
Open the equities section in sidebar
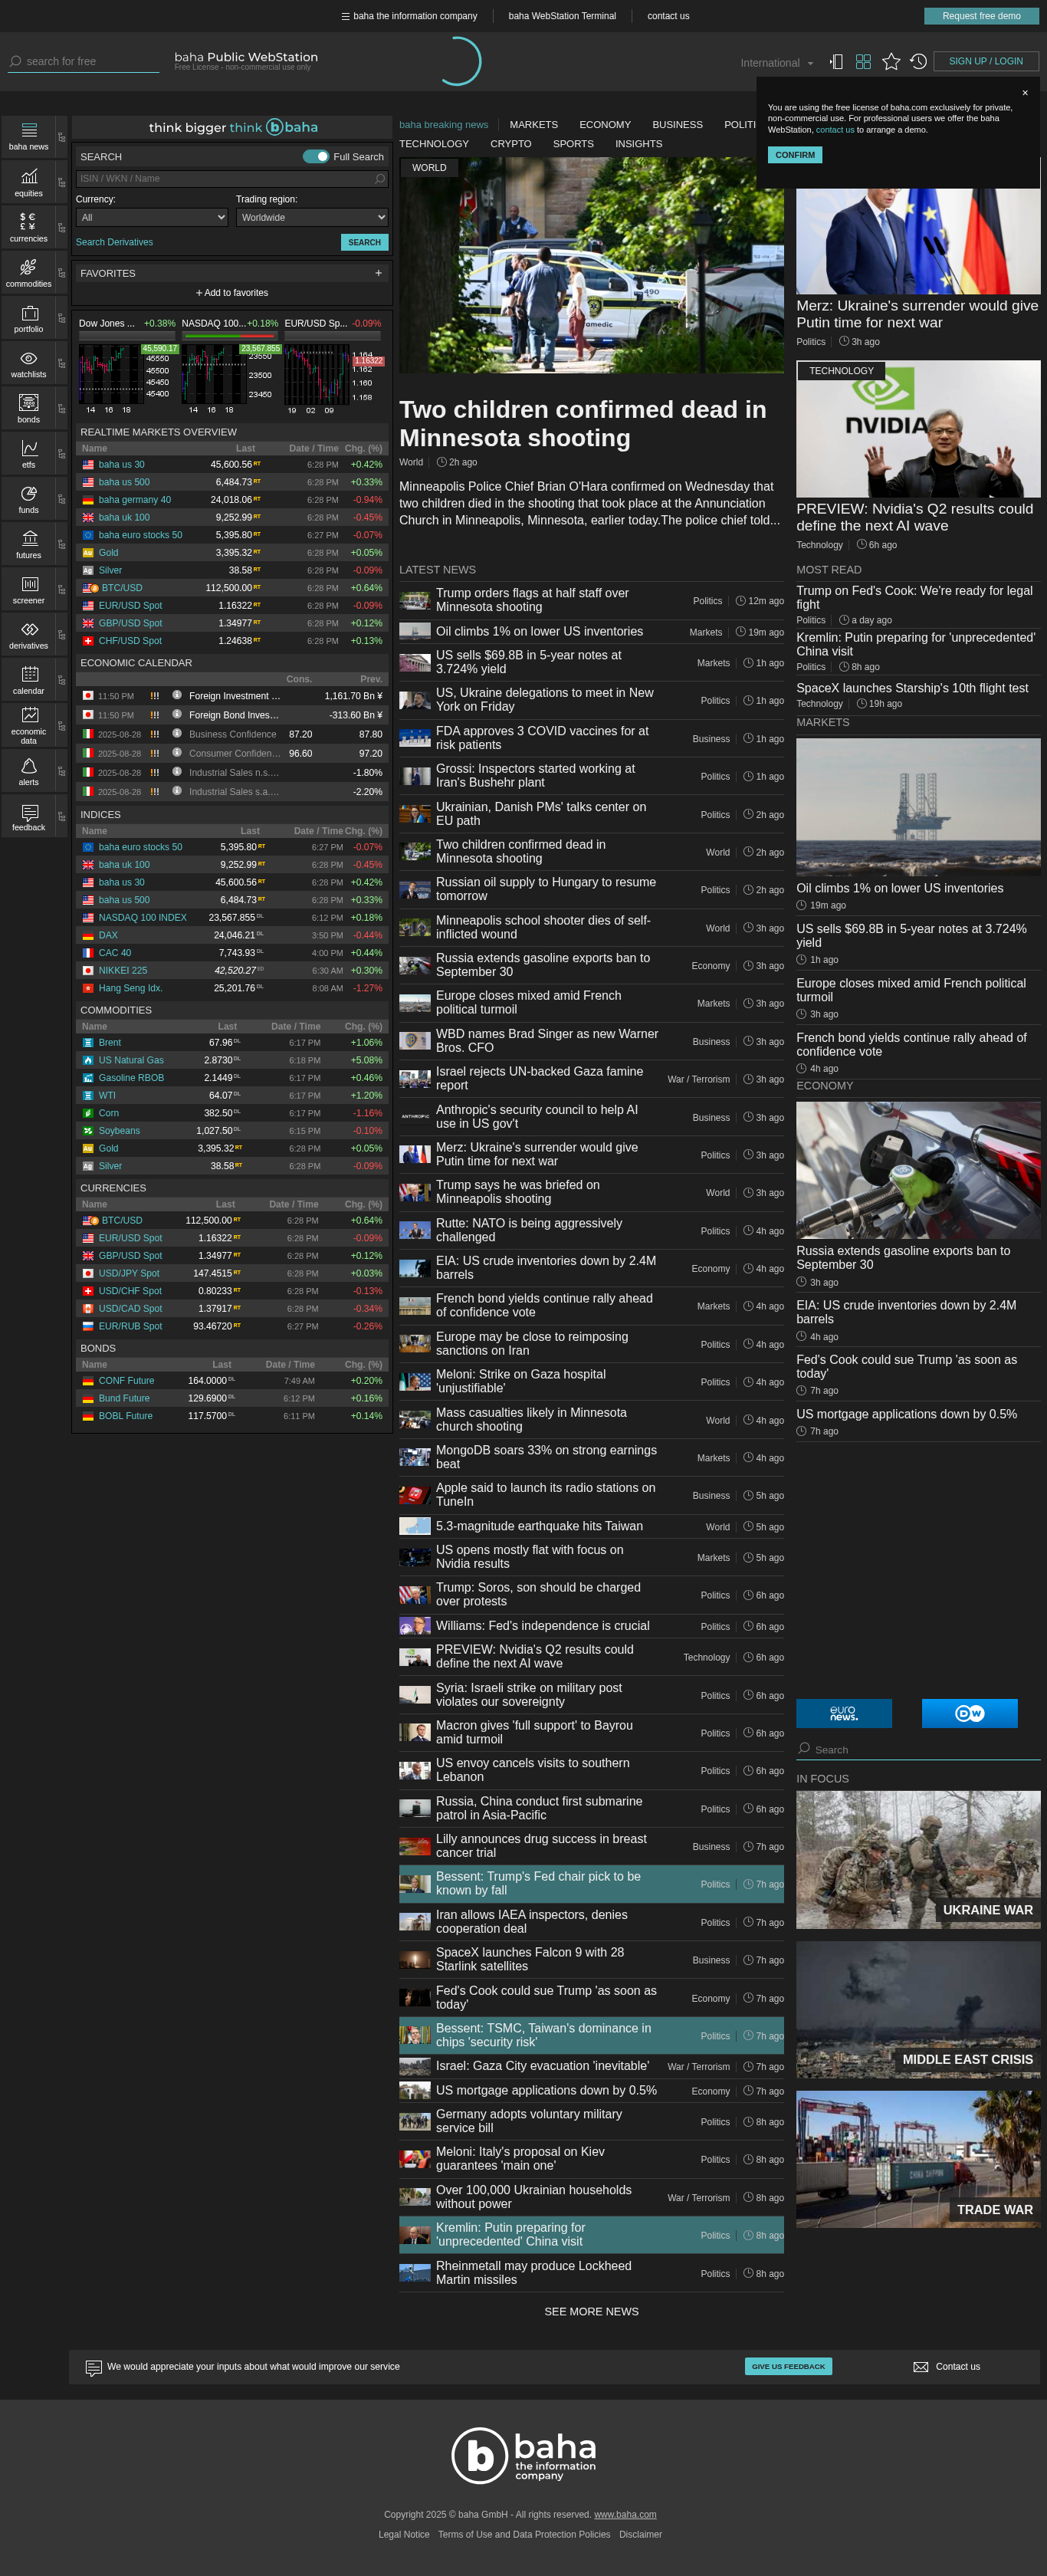point(29,182)
